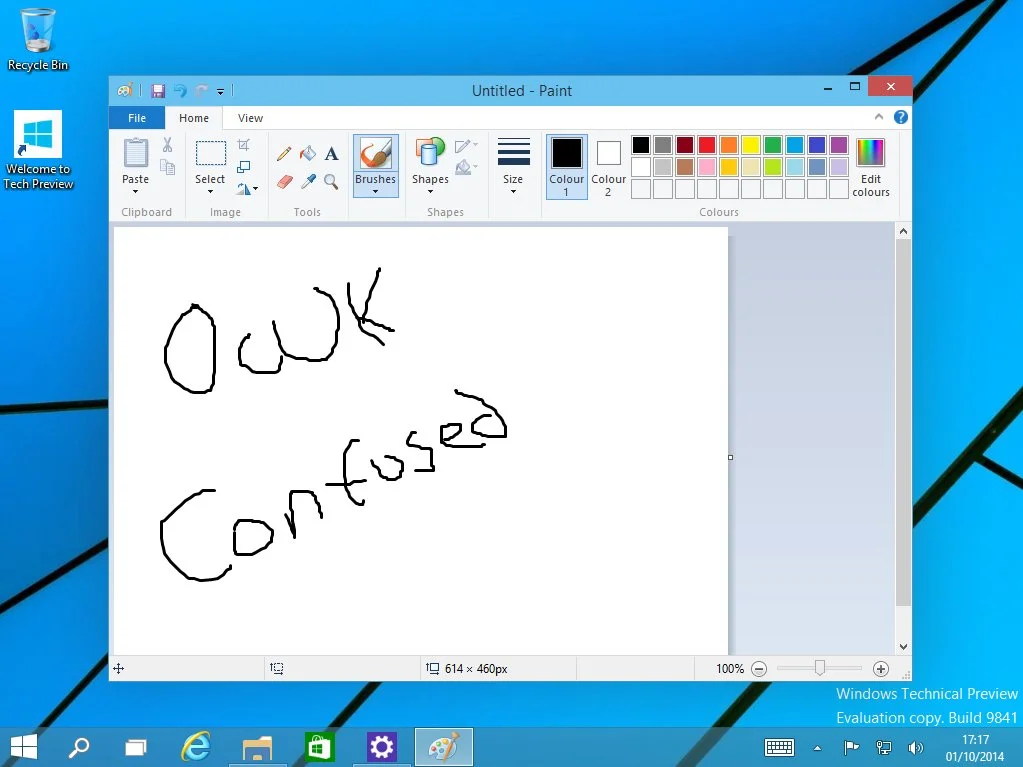Open Paint Help question mark icon

point(900,117)
